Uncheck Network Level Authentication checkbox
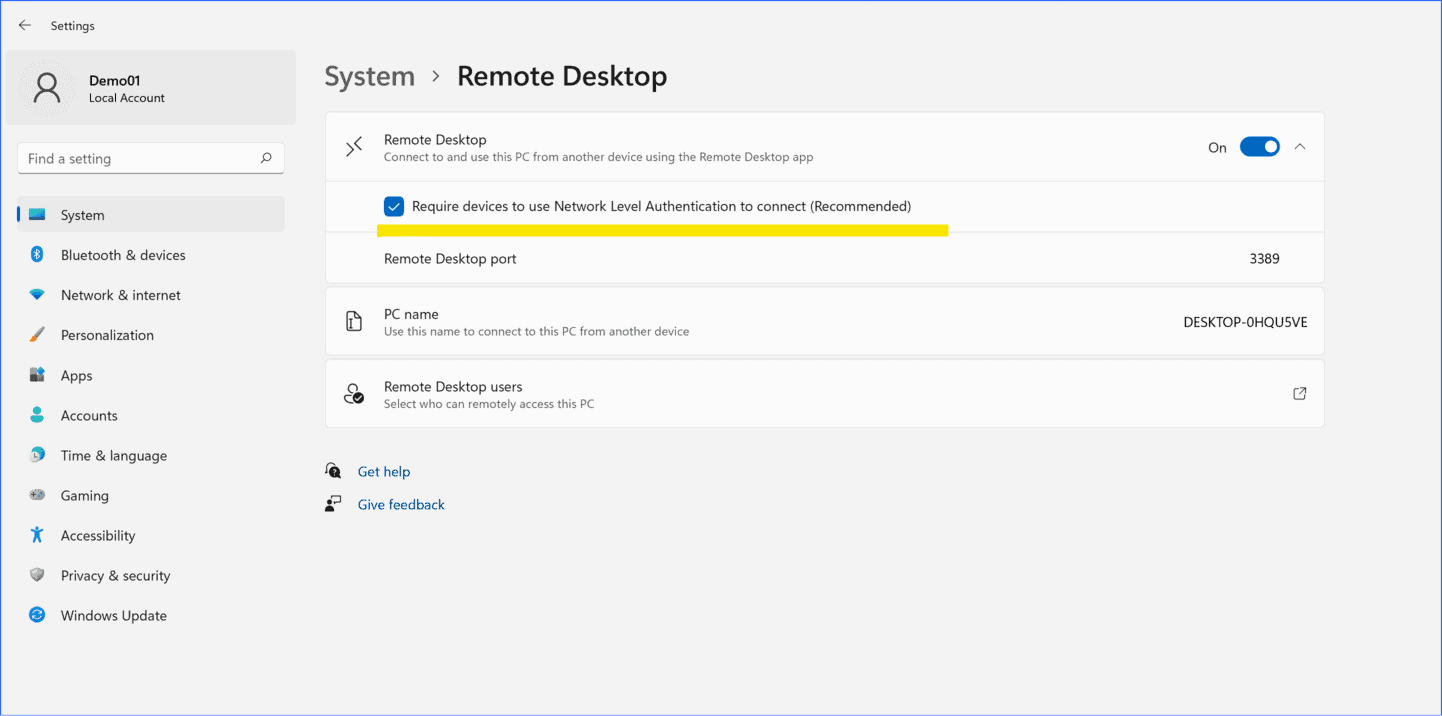Screen dimensions: 1442x716 [x=394, y=207]
